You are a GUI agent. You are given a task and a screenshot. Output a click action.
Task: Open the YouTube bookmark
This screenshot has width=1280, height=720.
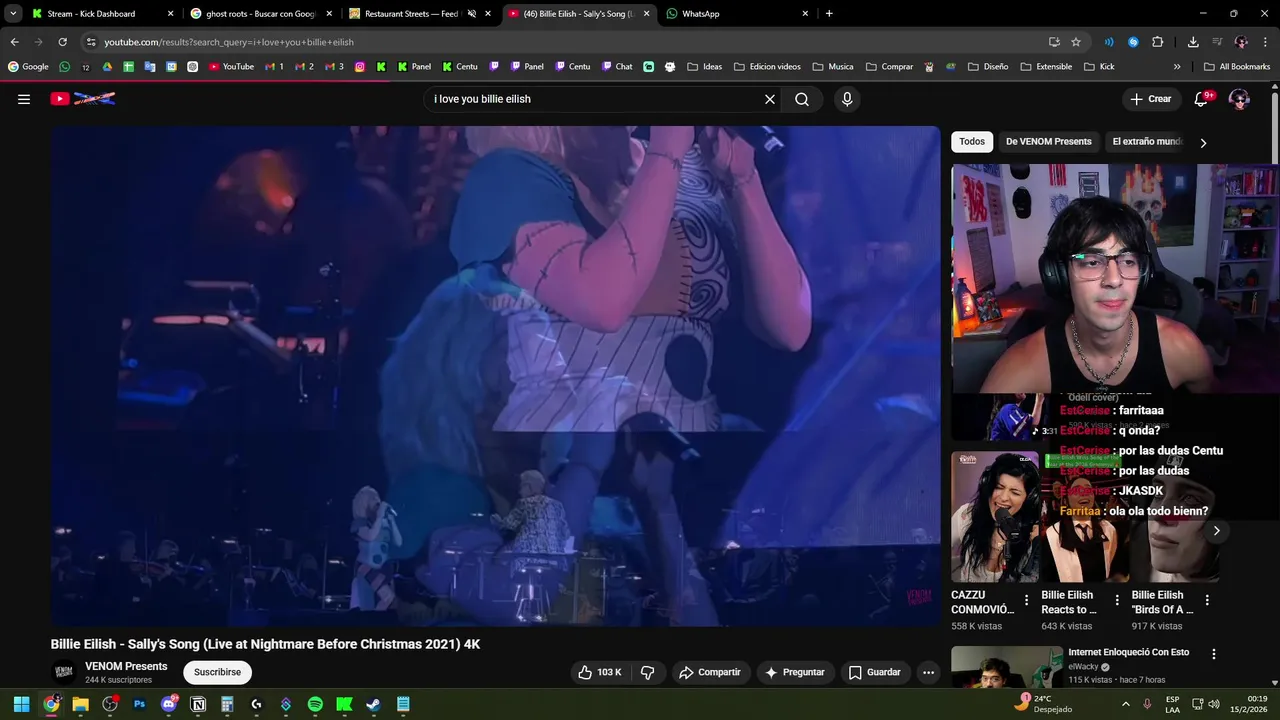click(231, 67)
